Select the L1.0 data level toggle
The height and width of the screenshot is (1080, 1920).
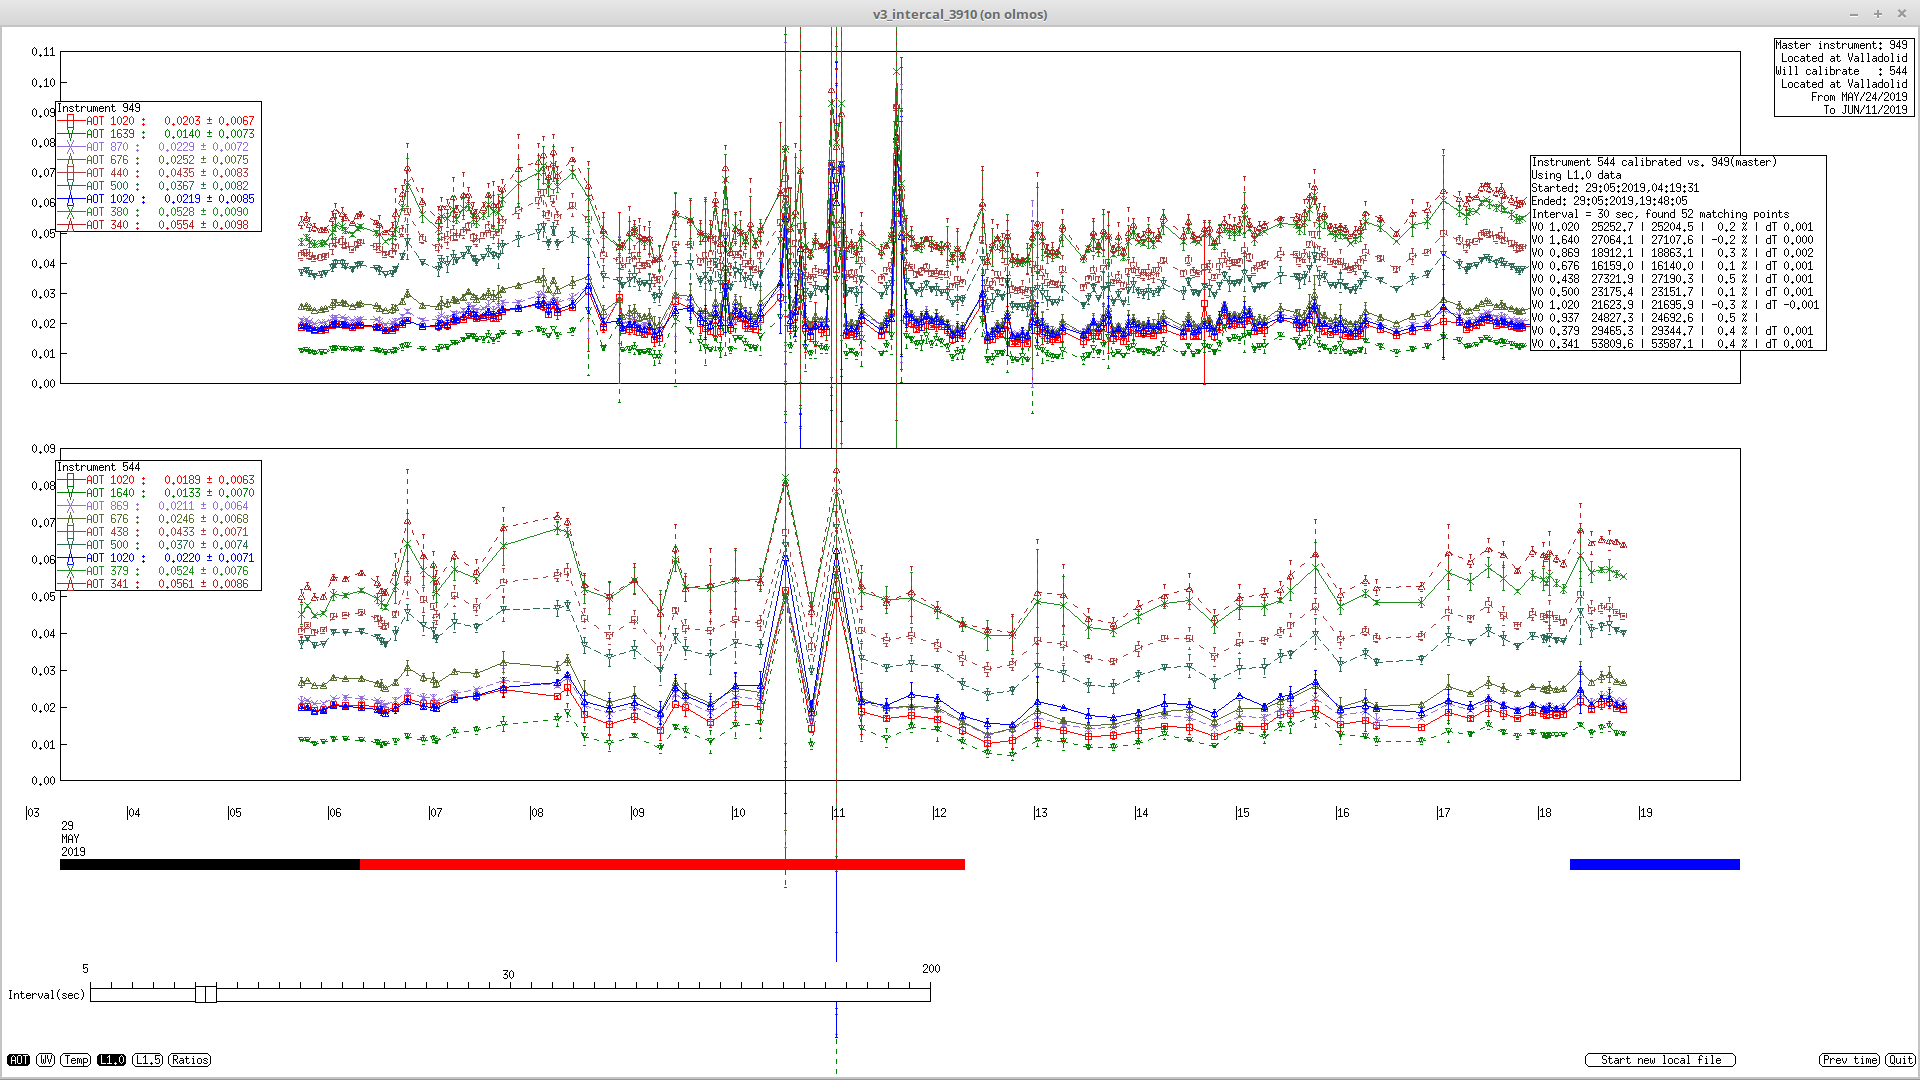click(x=111, y=1060)
